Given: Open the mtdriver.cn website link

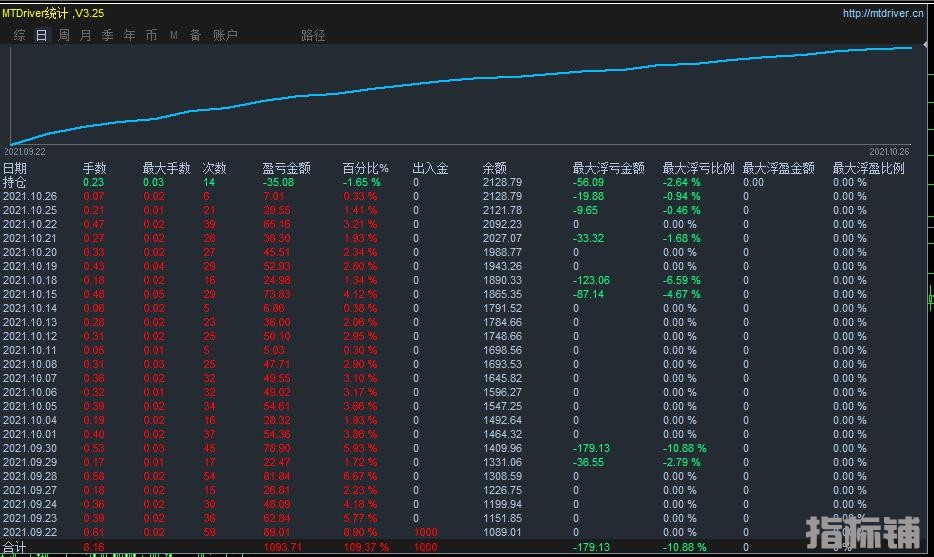Looking at the screenshot, I should tap(883, 14).
